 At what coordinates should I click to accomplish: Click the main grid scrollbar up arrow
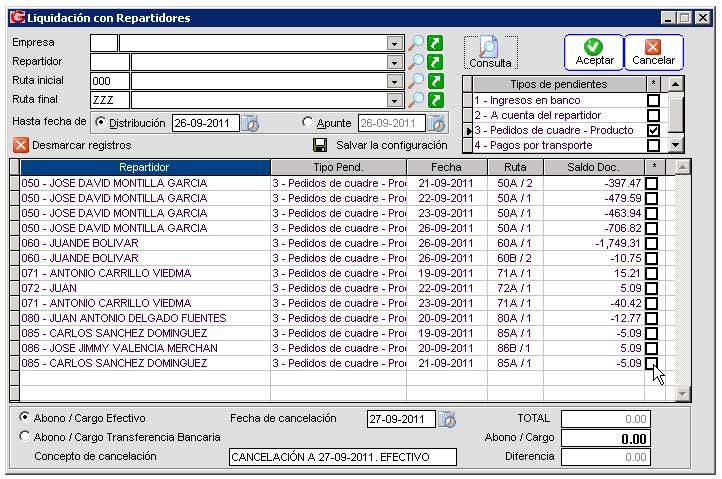(x=682, y=167)
